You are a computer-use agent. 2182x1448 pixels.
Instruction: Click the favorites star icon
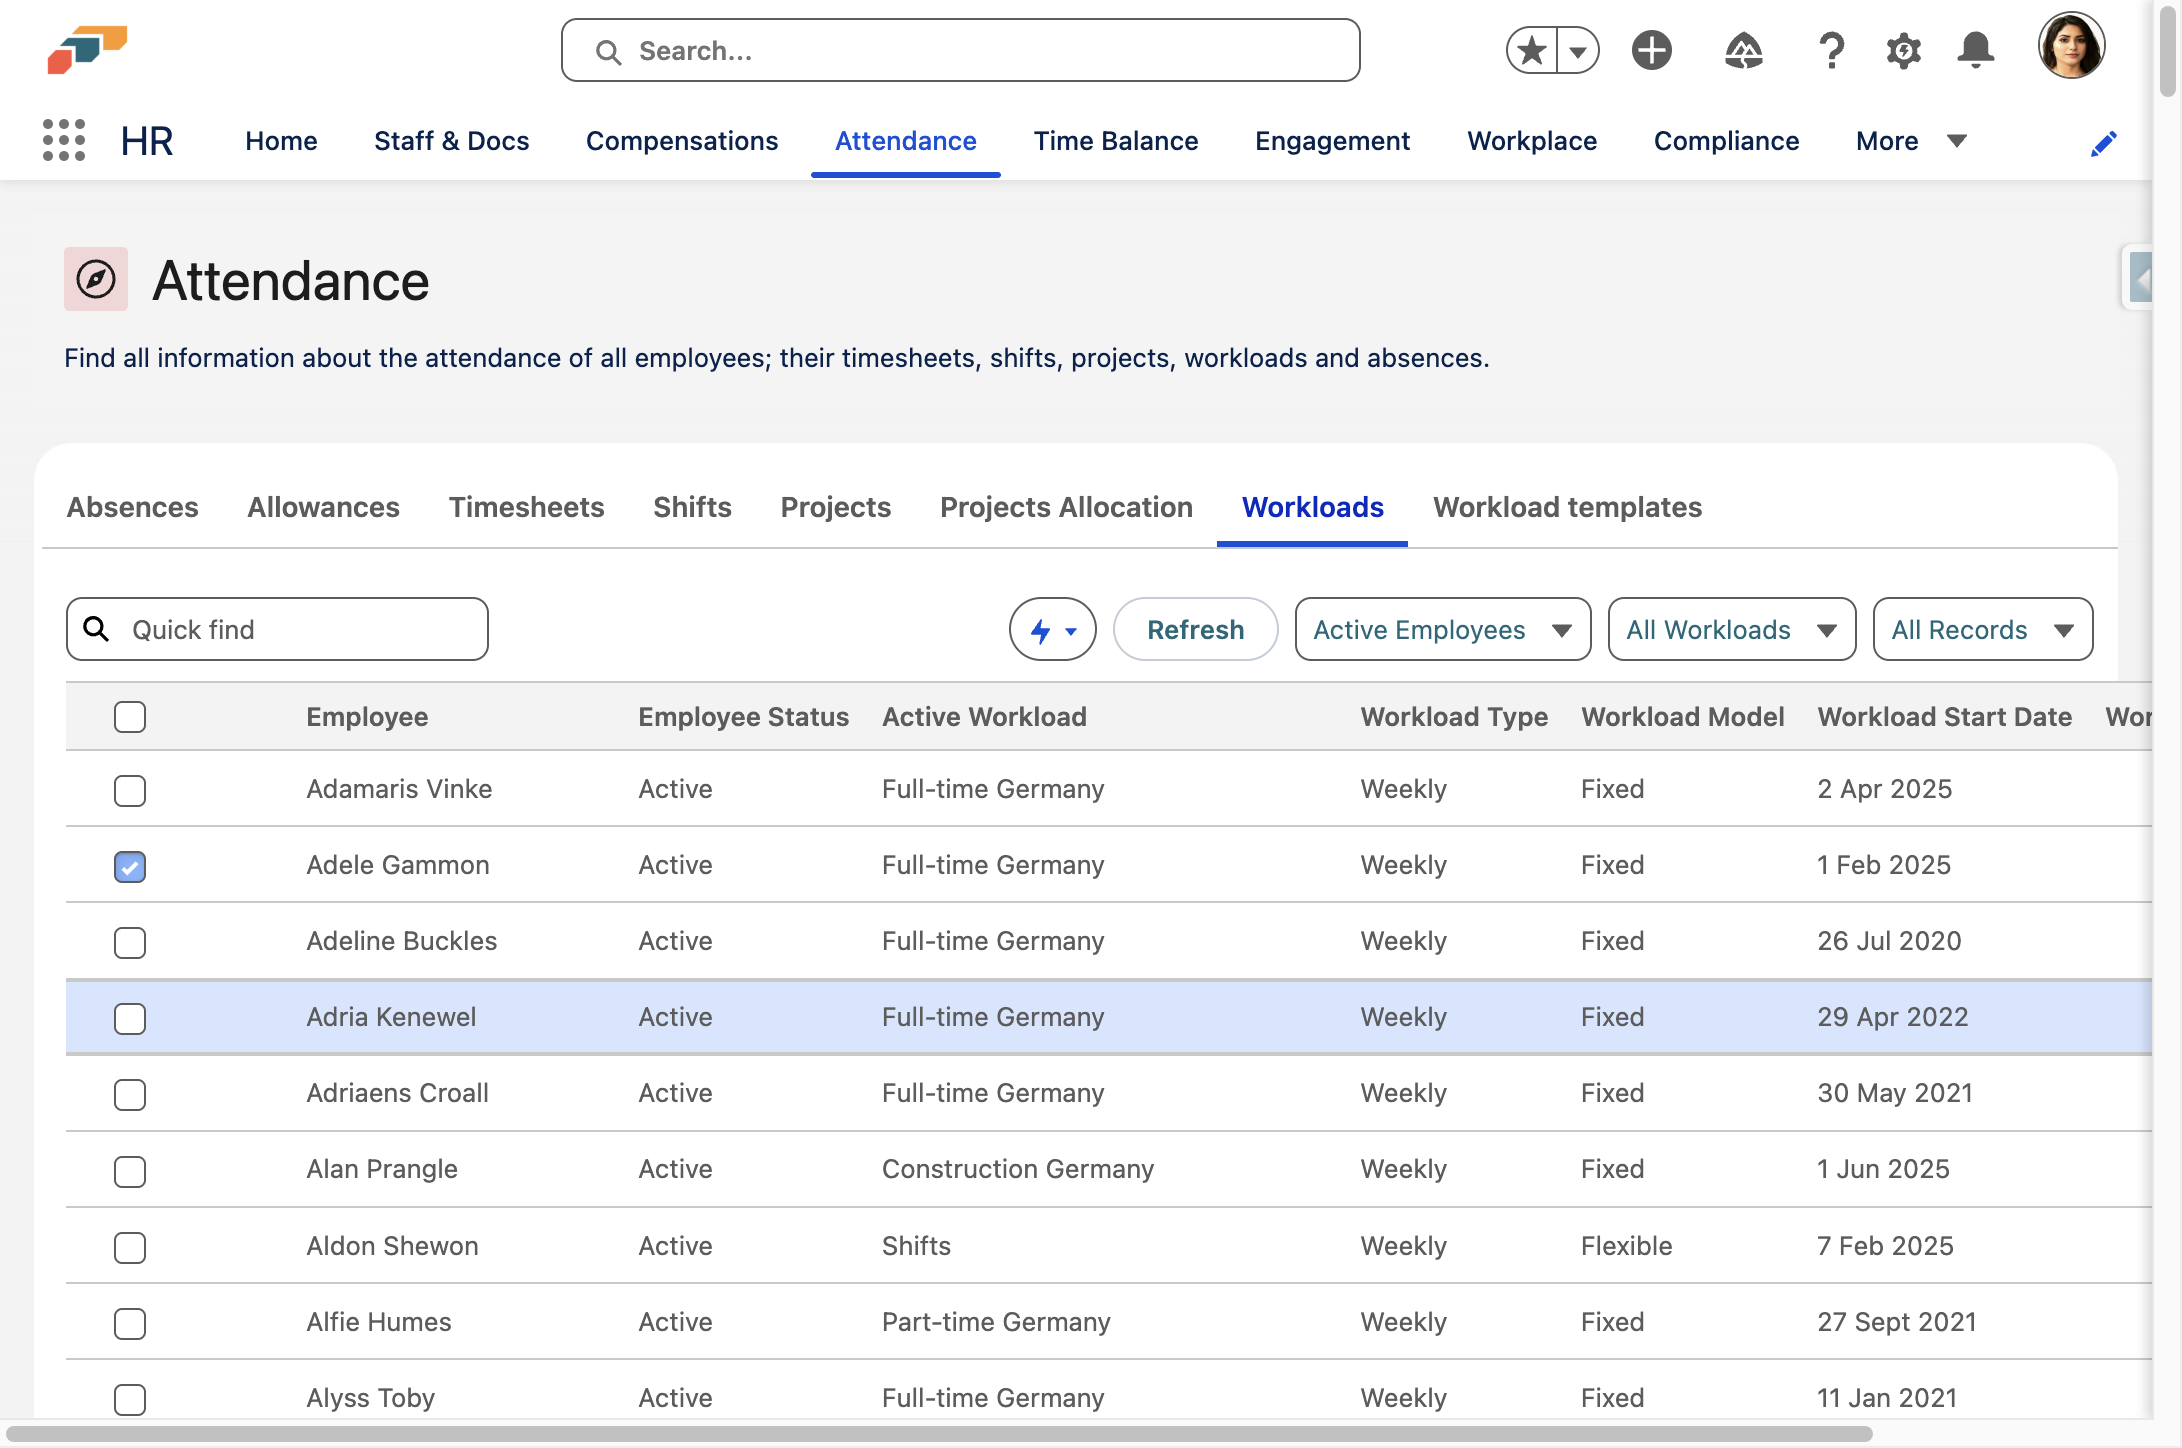(x=1529, y=48)
